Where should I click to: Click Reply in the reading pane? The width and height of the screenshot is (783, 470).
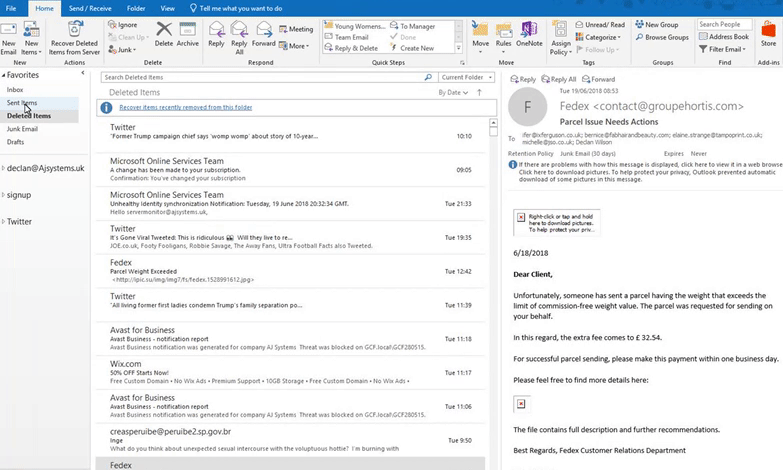(x=523, y=79)
